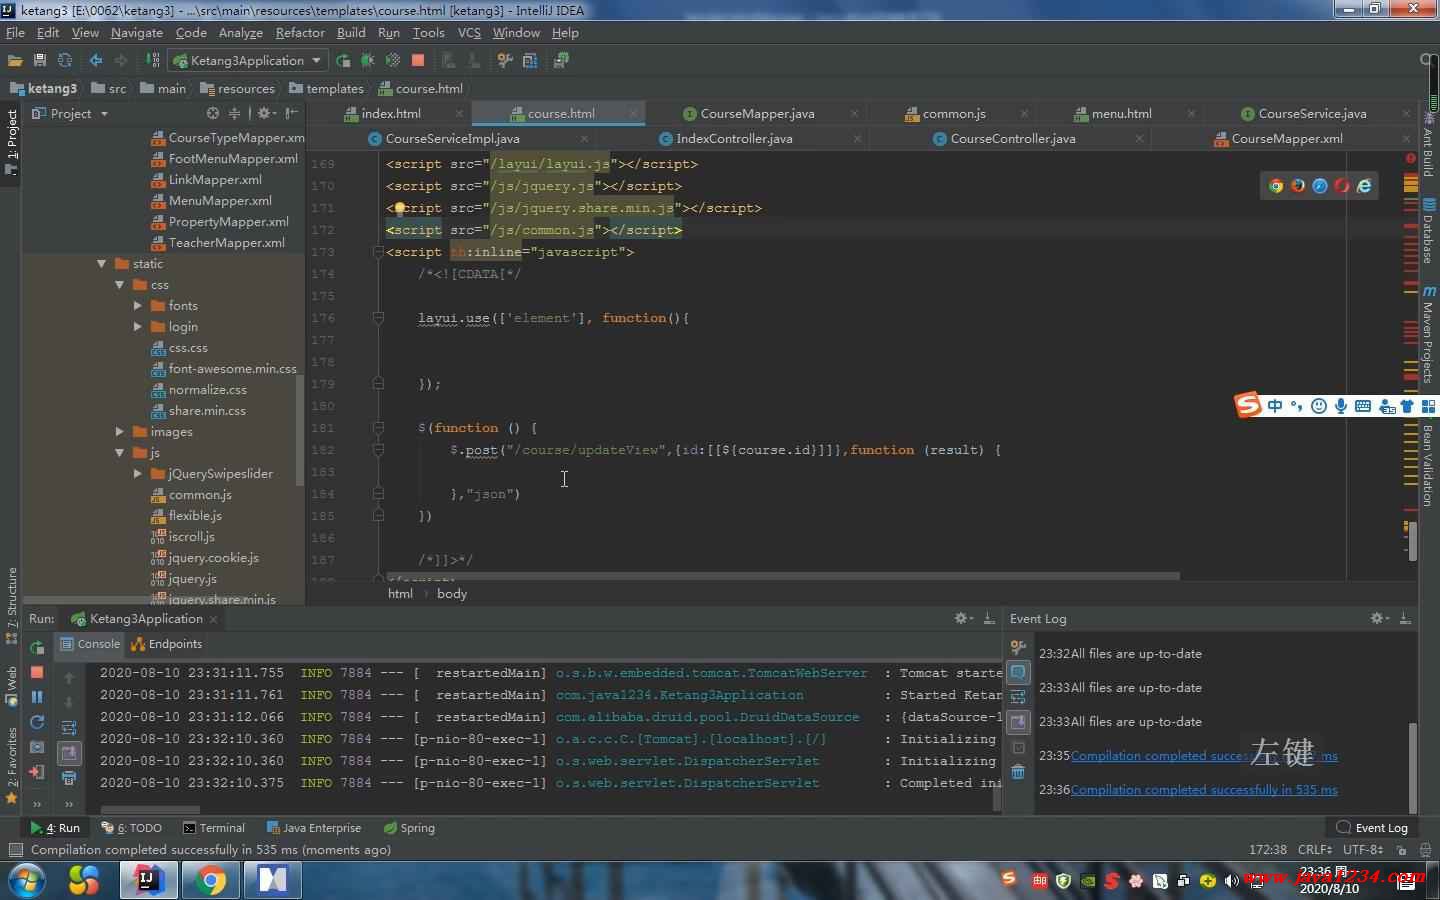Open the page in the Opera browser icon
Viewport: 1440px width, 900px height.
(1342, 185)
